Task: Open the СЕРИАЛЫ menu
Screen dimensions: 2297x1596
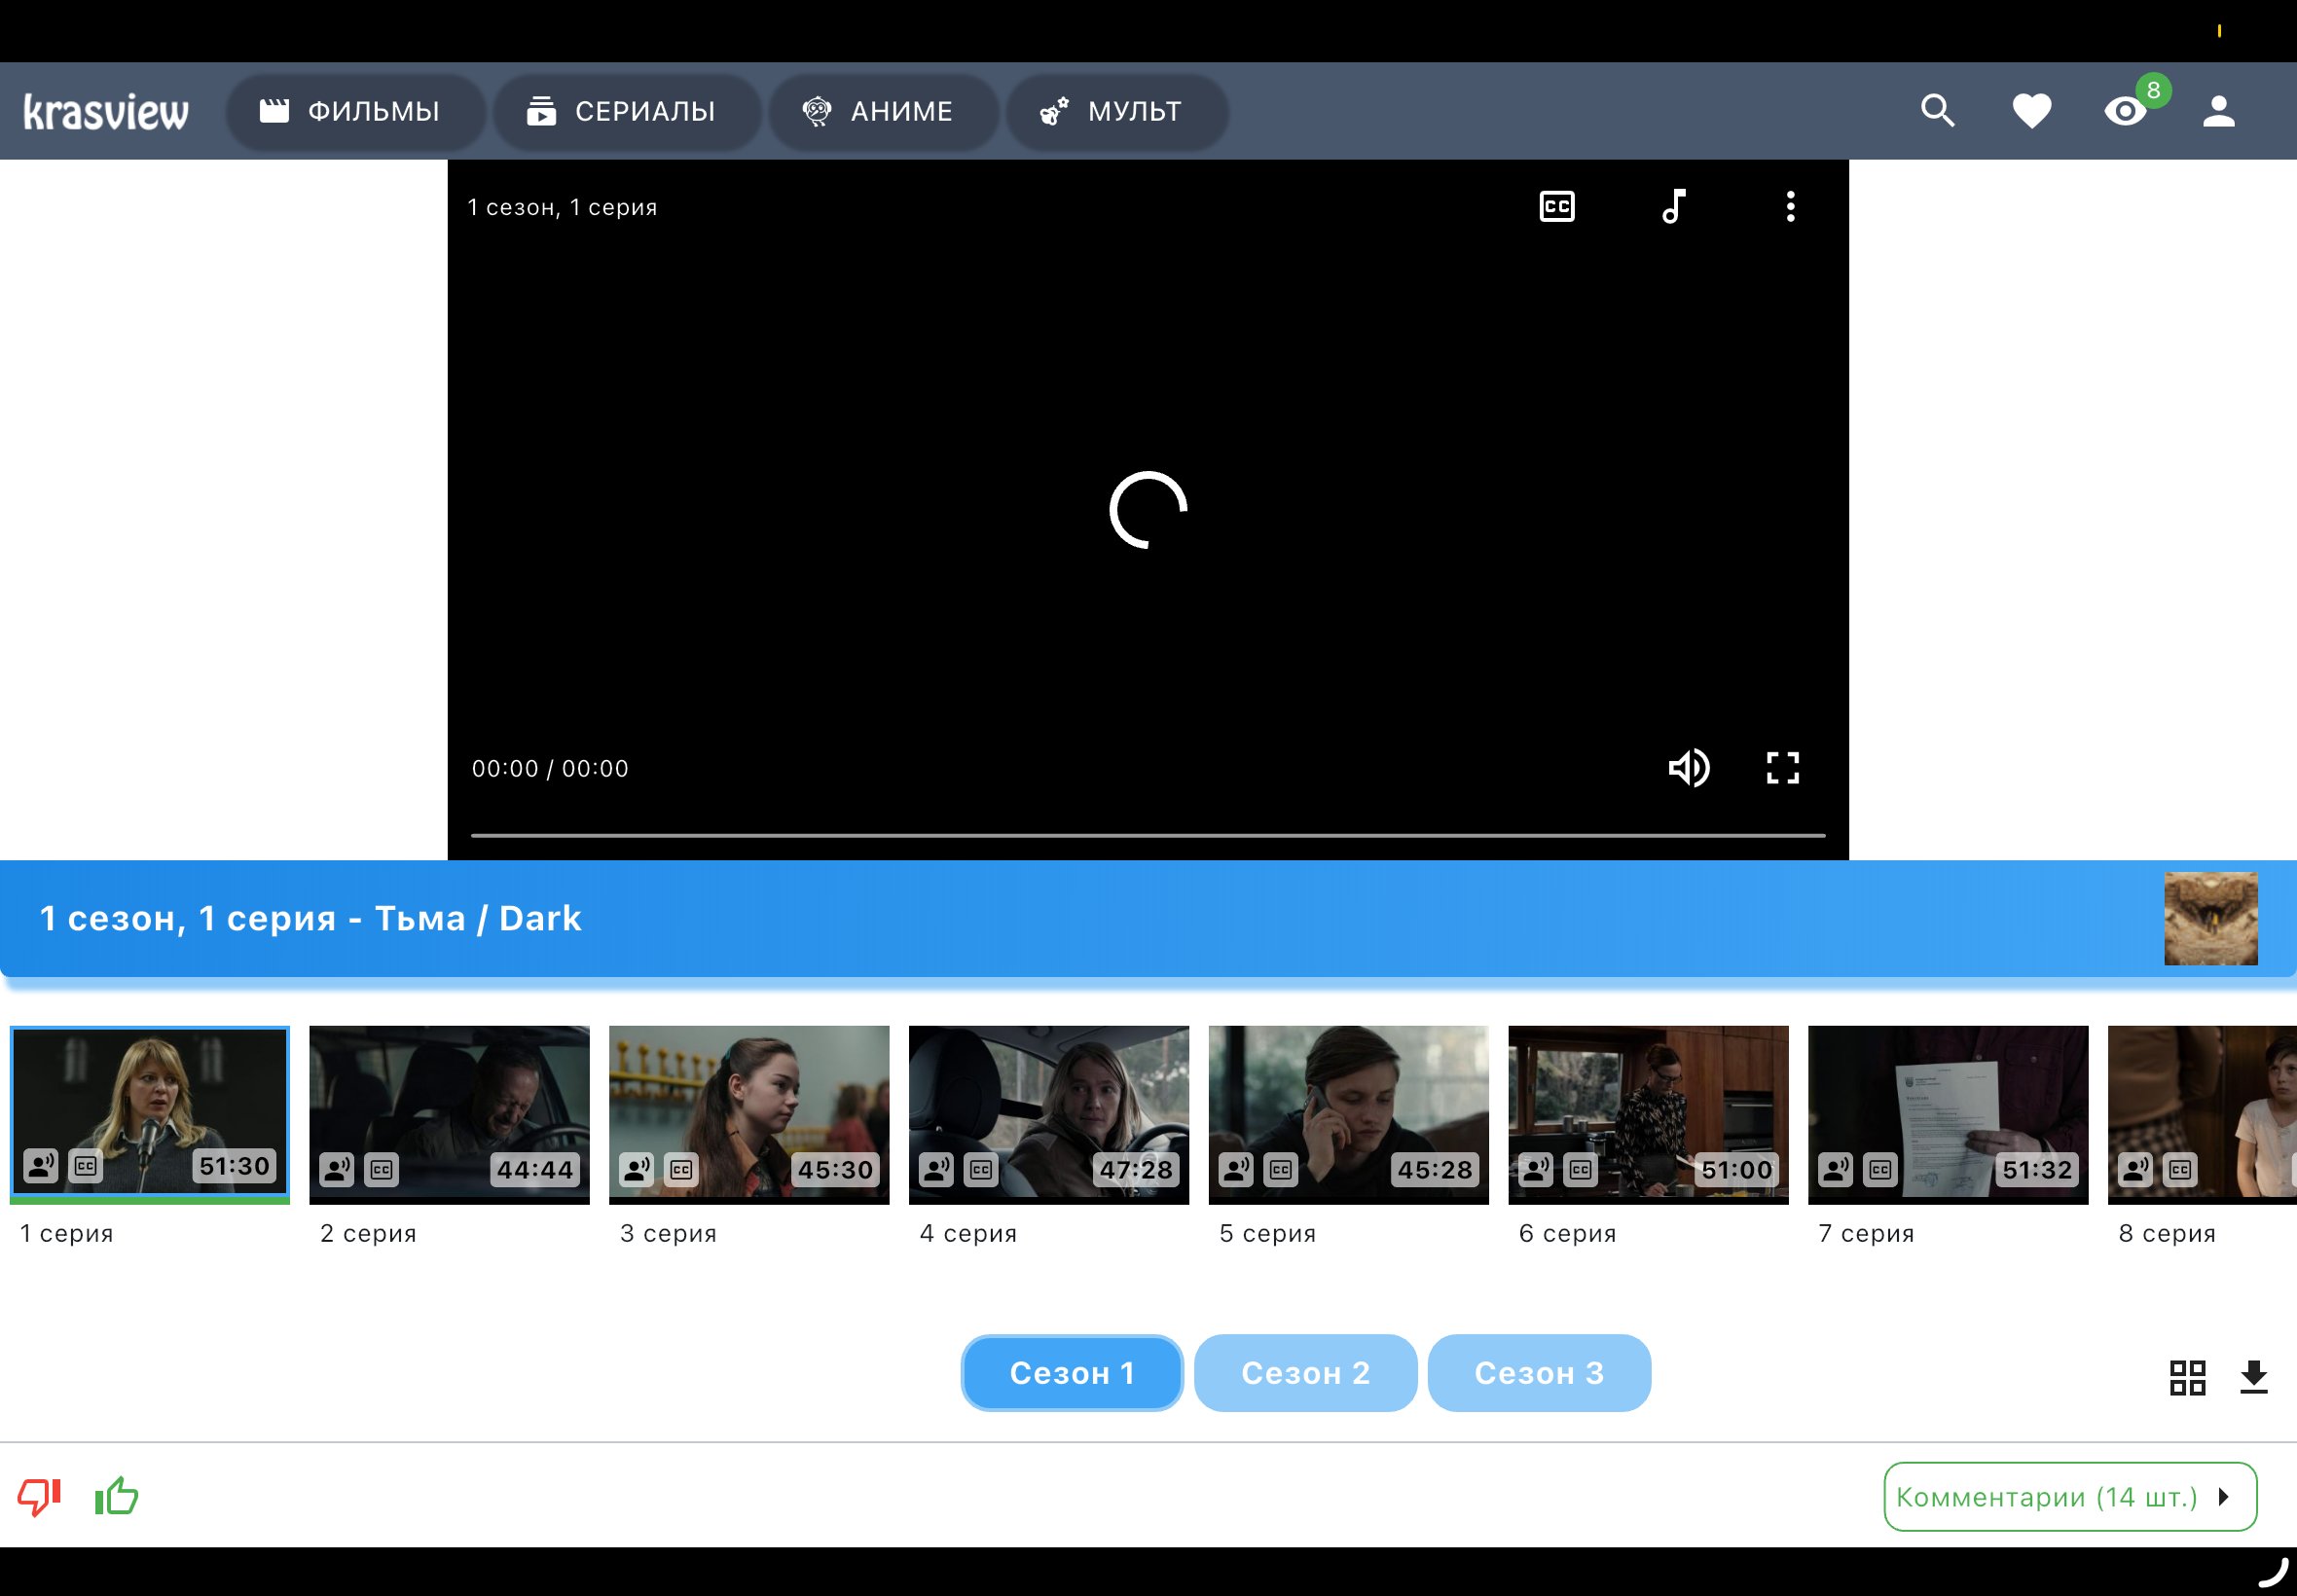Action: (623, 111)
